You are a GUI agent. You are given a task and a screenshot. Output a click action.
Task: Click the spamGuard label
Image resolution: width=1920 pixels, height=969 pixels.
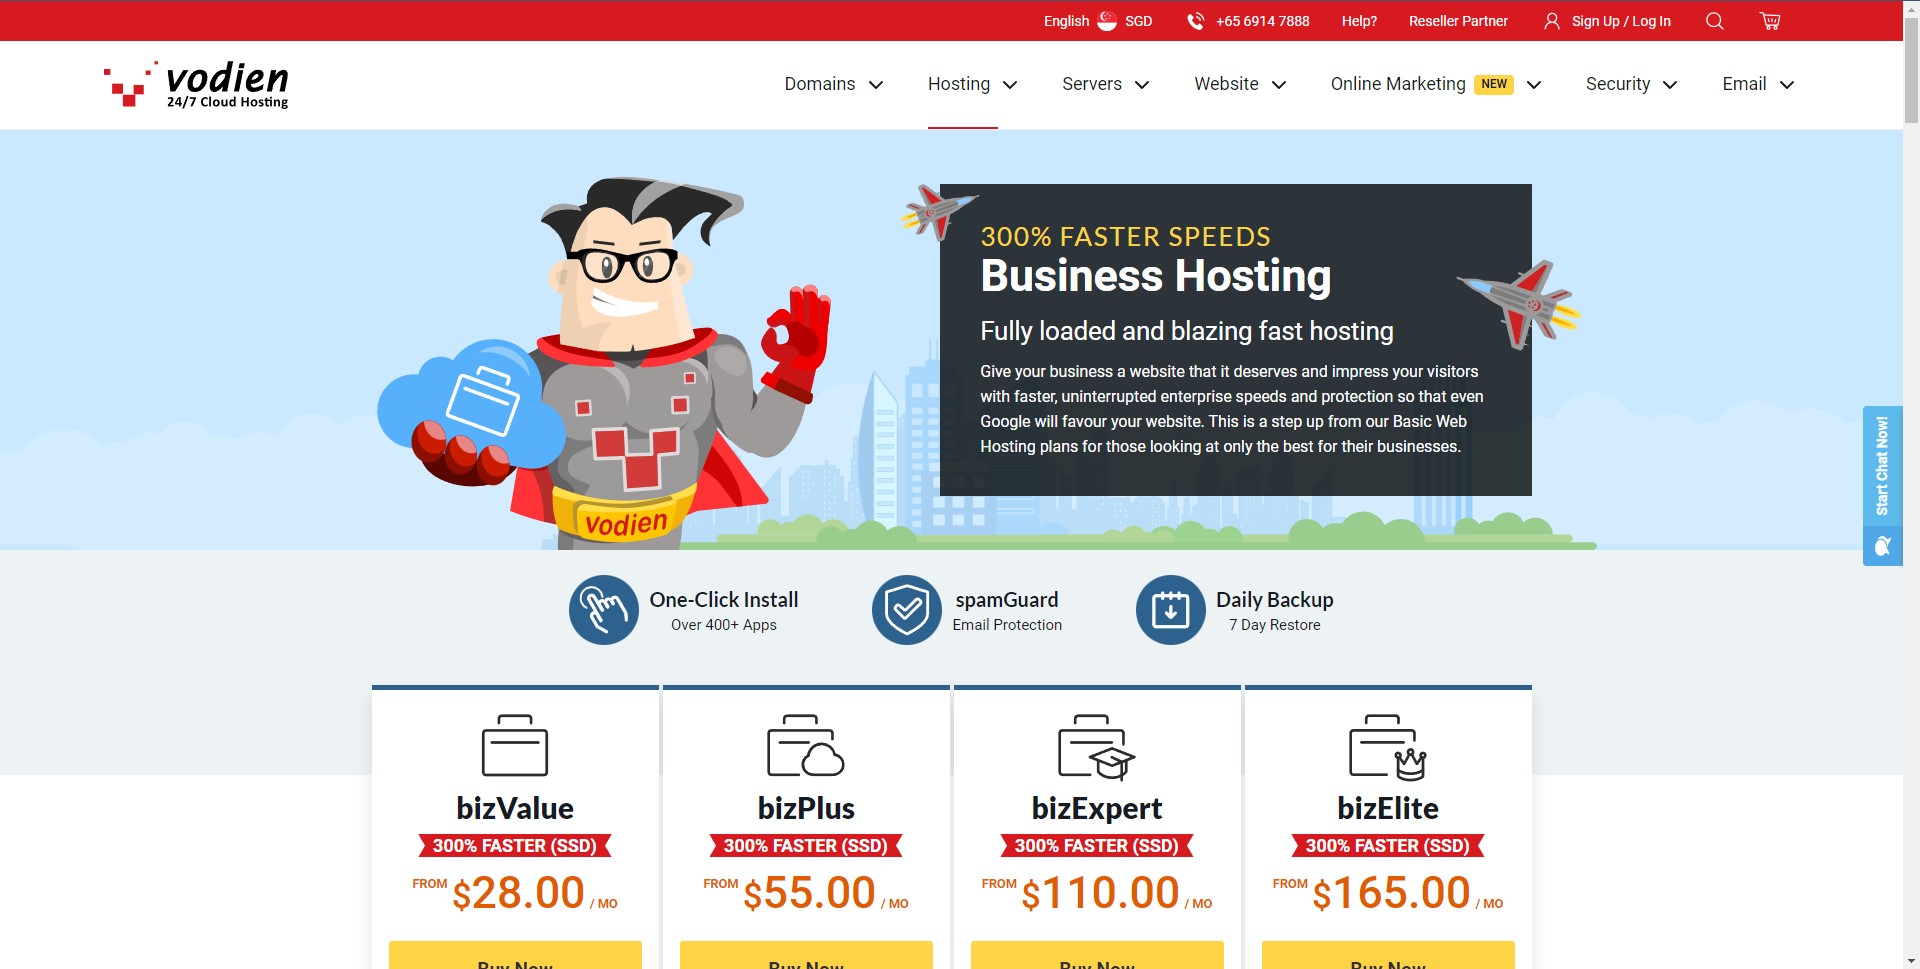(x=1007, y=599)
